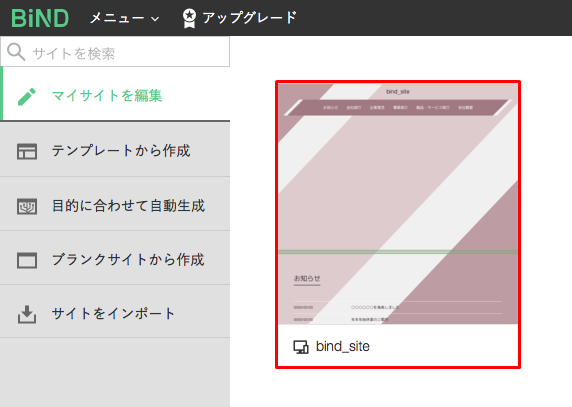Click the template layout icon

(27, 151)
